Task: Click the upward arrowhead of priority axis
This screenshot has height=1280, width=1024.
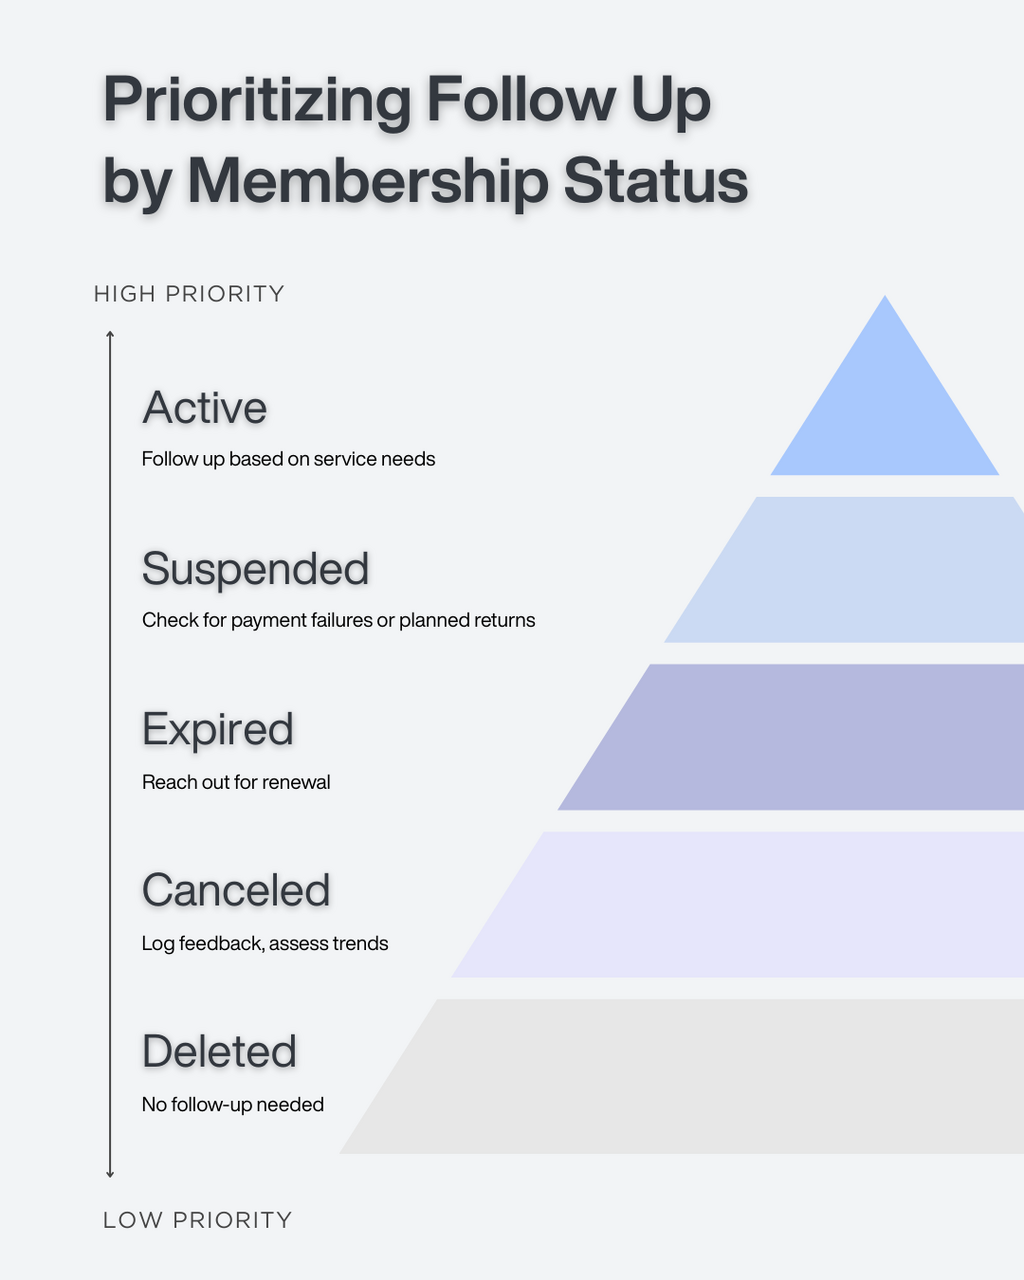Action: [110, 335]
